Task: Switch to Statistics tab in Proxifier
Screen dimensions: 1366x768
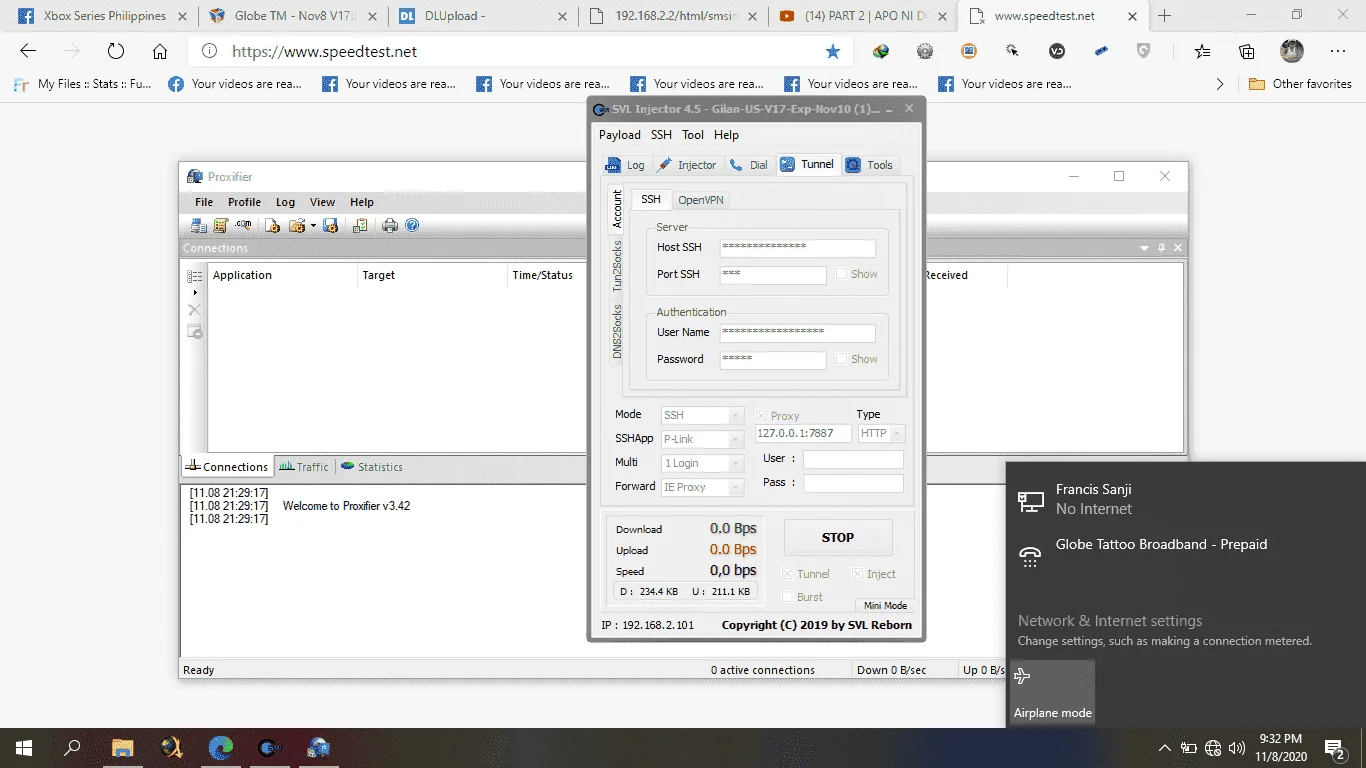Action: 372,467
